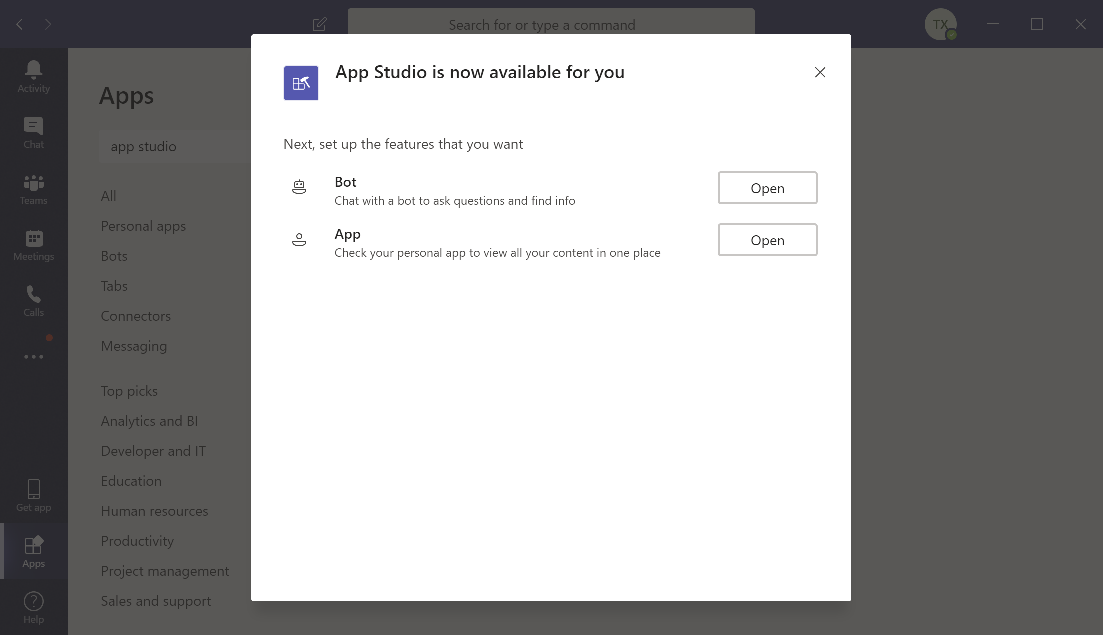Select All apps category

(108, 195)
